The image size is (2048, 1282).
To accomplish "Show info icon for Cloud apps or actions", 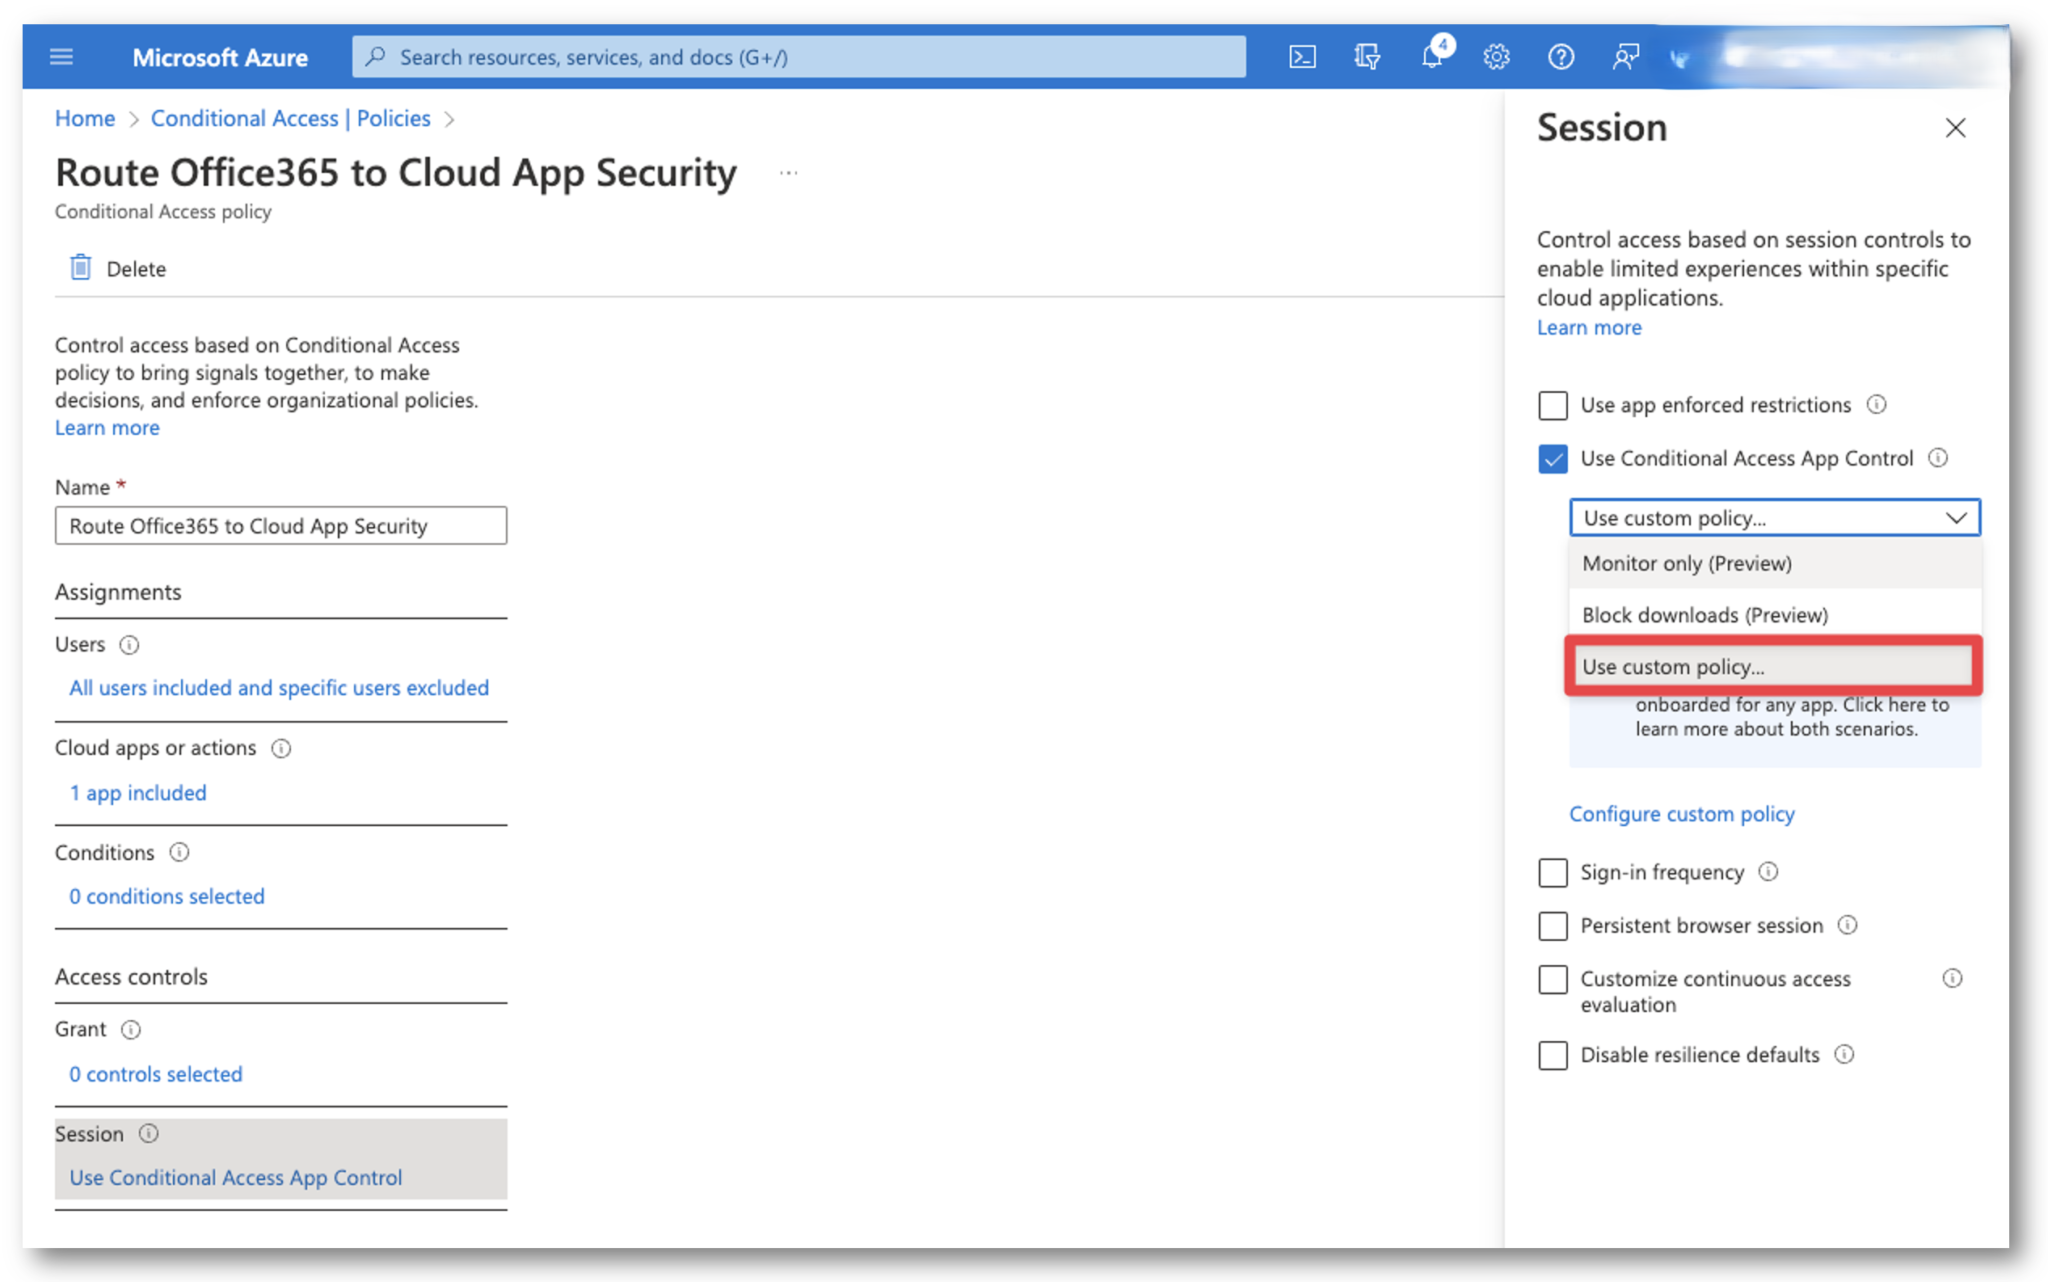I will coord(281,749).
